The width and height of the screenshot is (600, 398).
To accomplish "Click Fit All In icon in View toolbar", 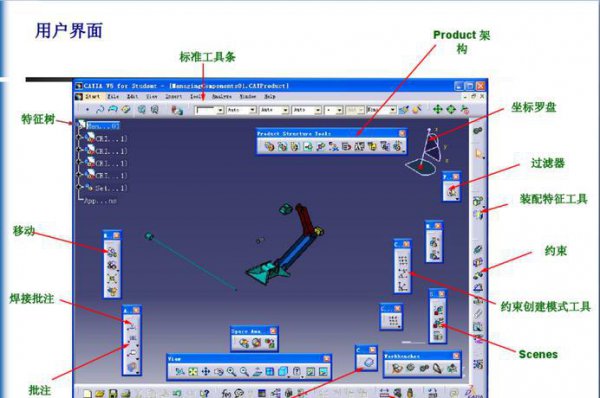I will point(193,371).
